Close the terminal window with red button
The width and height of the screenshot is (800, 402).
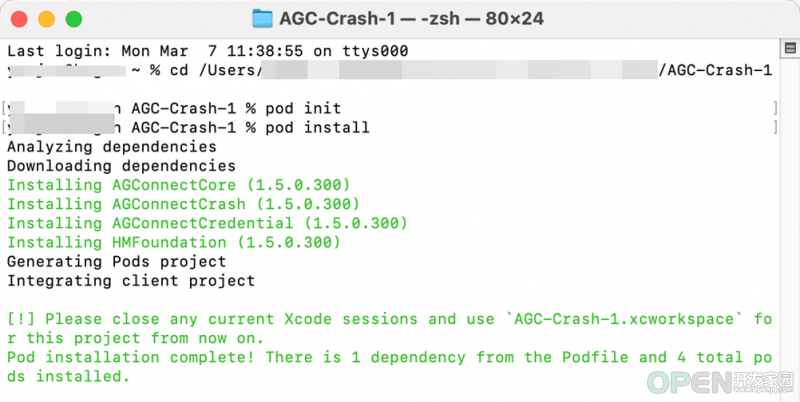coord(19,19)
